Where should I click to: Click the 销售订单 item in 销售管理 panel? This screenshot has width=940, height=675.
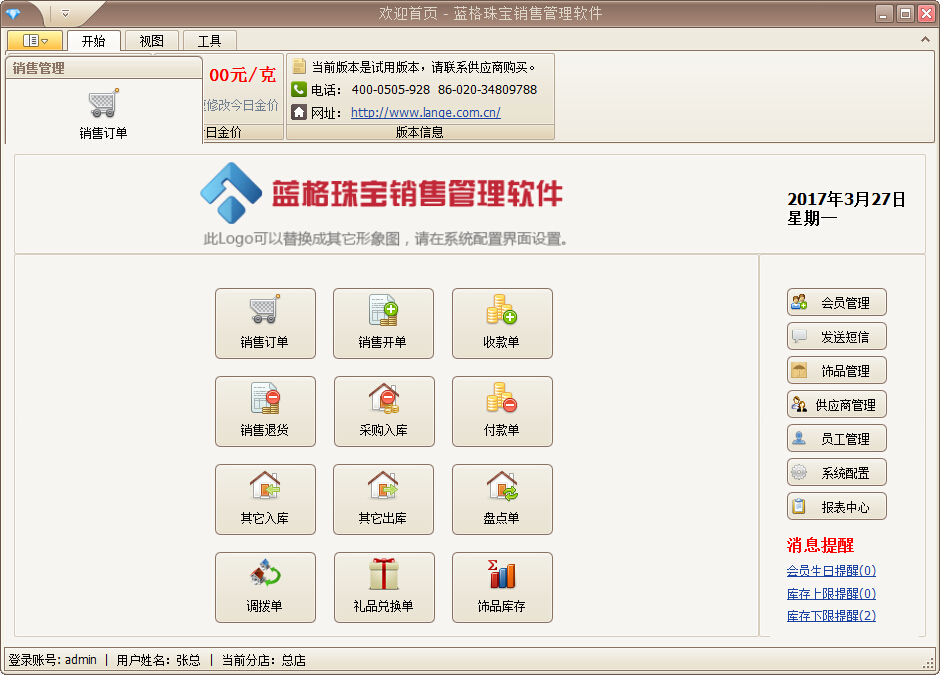(x=104, y=114)
